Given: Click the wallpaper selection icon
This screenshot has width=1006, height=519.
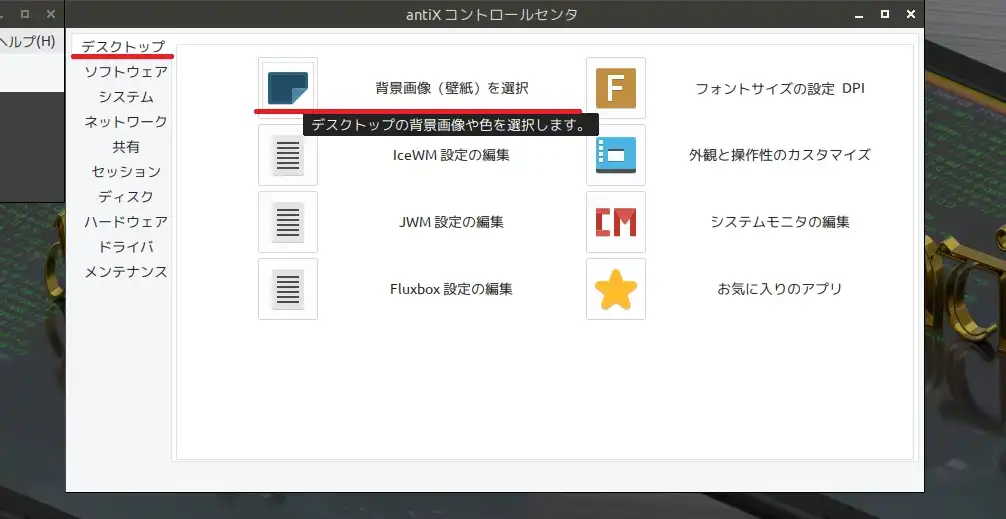Looking at the screenshot, I should click(x=288, y=88).
